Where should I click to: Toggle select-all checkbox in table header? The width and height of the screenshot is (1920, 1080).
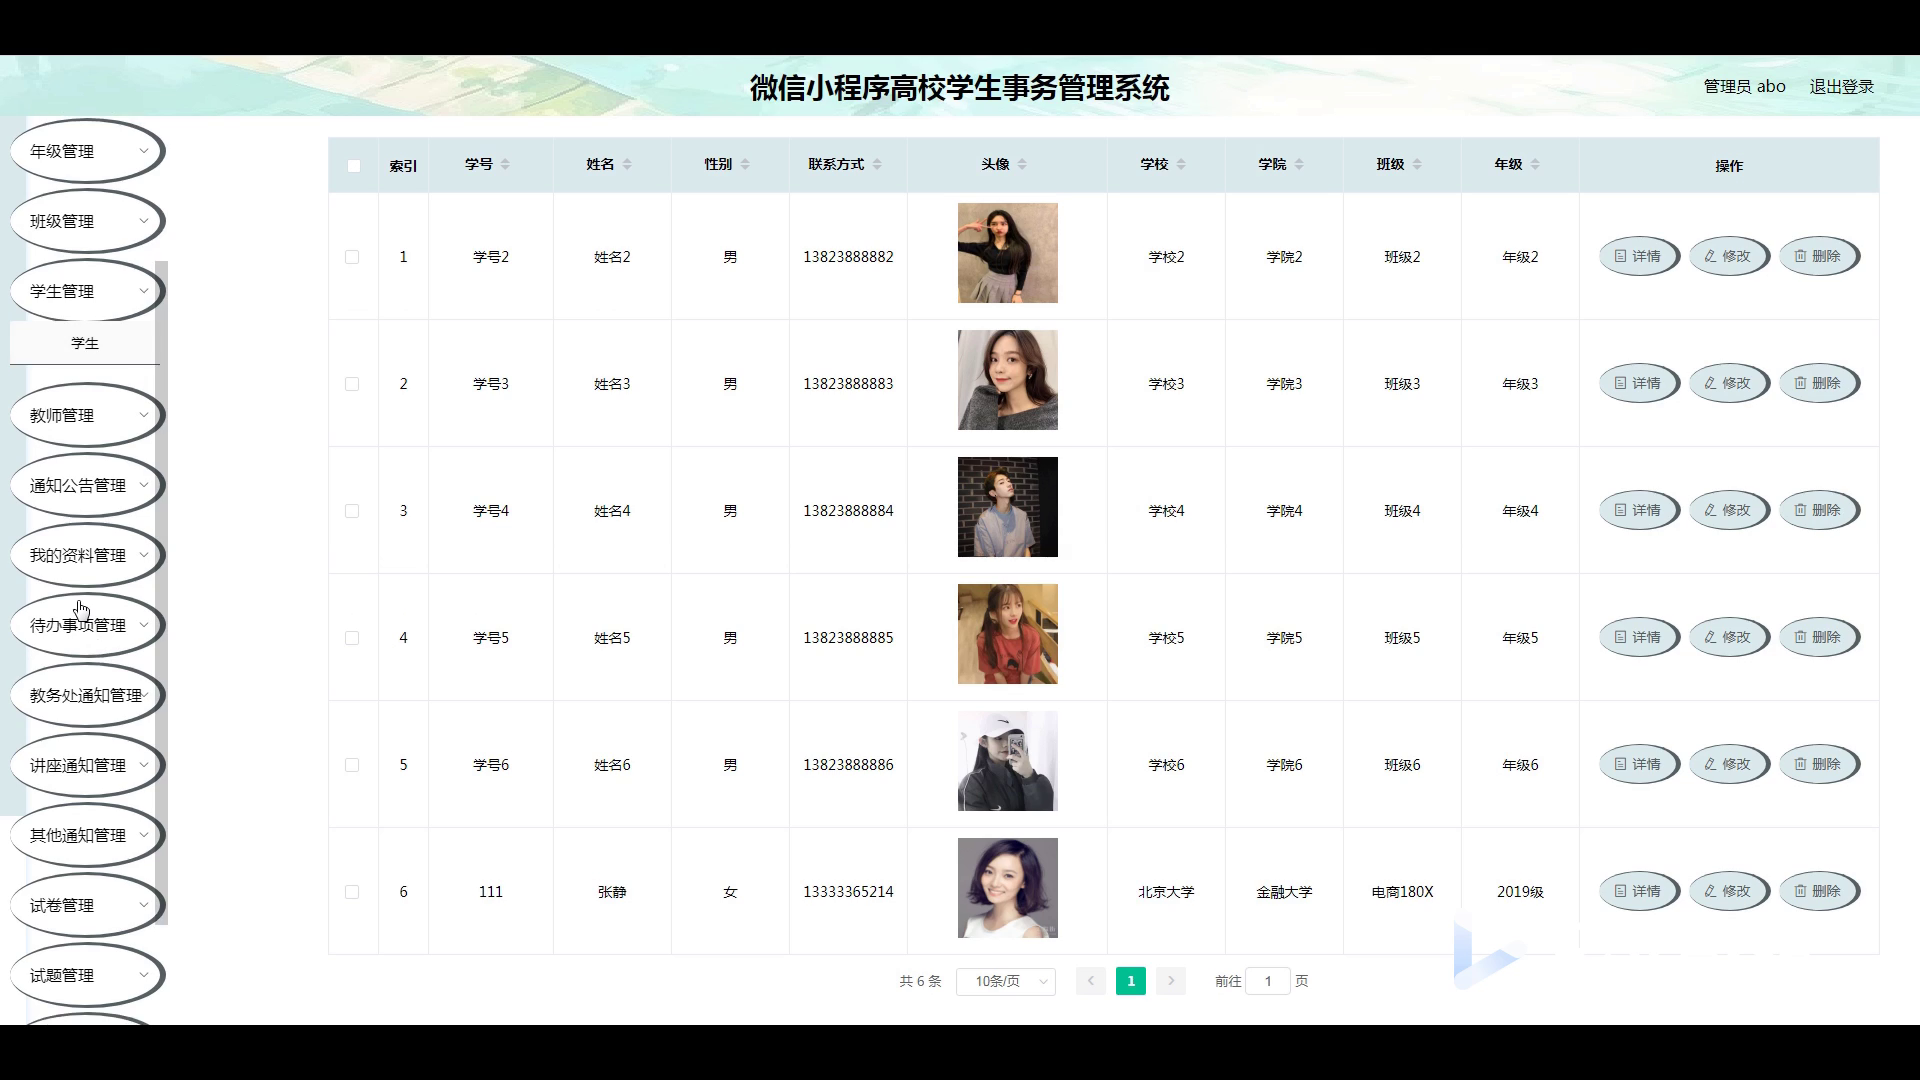[354, 166]
